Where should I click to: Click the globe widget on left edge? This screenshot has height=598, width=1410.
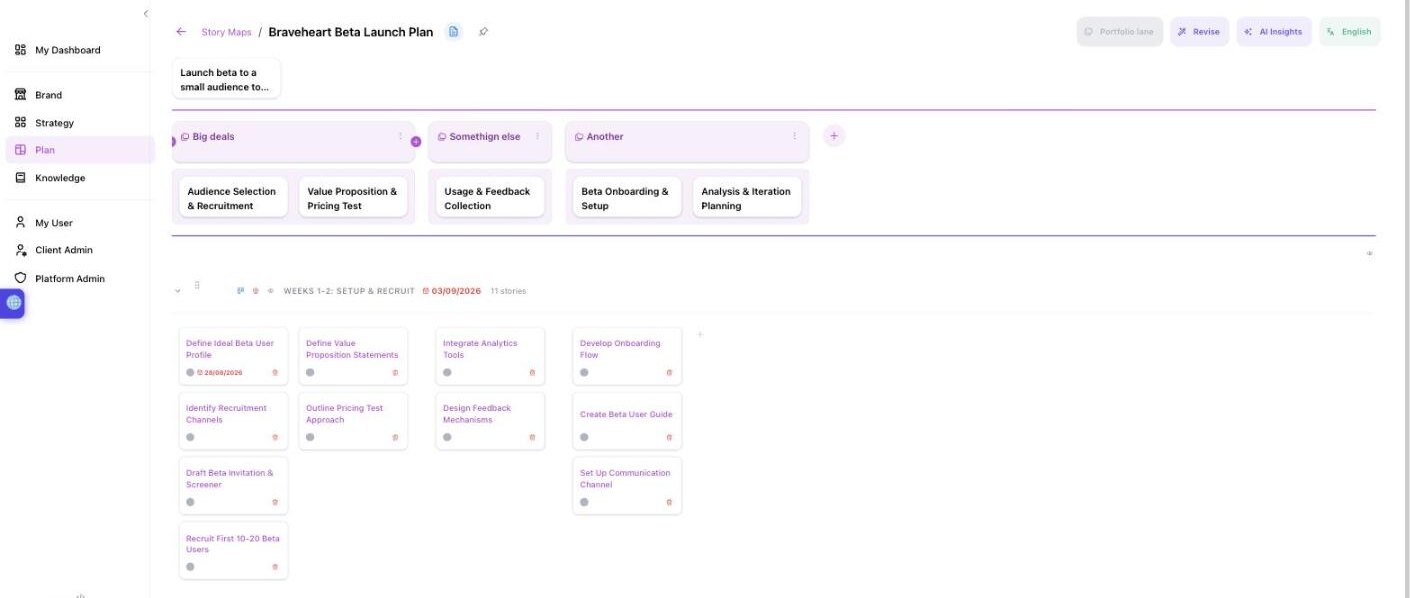pyautogui.click(x=13, y=303)
